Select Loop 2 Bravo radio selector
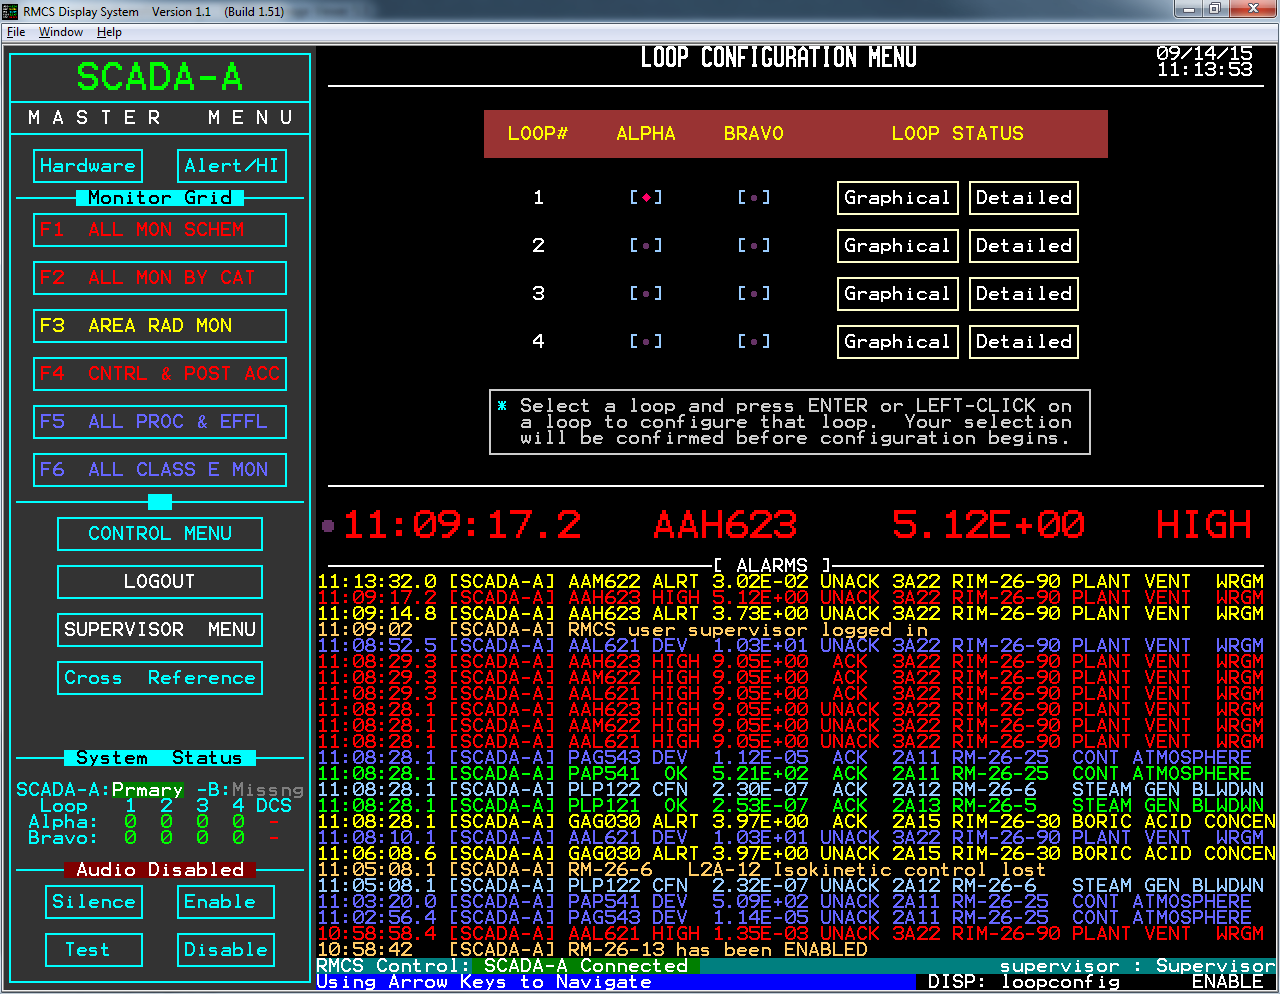The height and width of the screenshot is (994, 1280). 754,246
